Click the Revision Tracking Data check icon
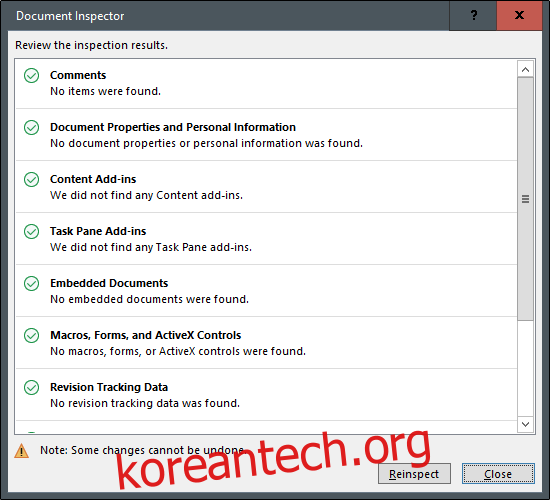The image size is (550, 500). [32, 387]
